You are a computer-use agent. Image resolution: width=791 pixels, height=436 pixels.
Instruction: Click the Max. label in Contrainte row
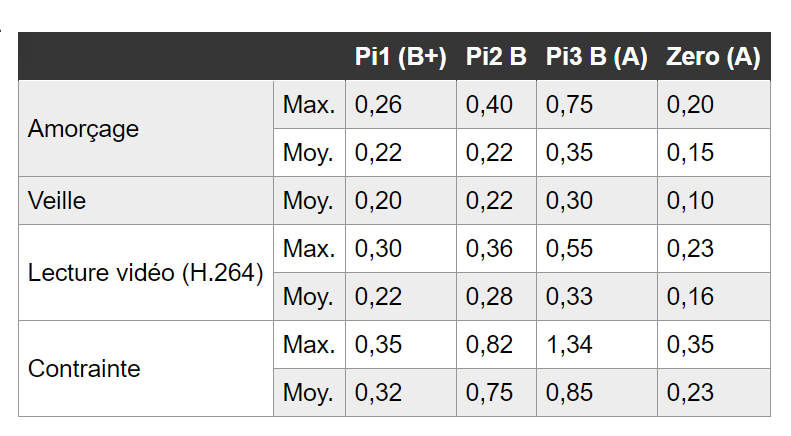[x=309, y=345]
